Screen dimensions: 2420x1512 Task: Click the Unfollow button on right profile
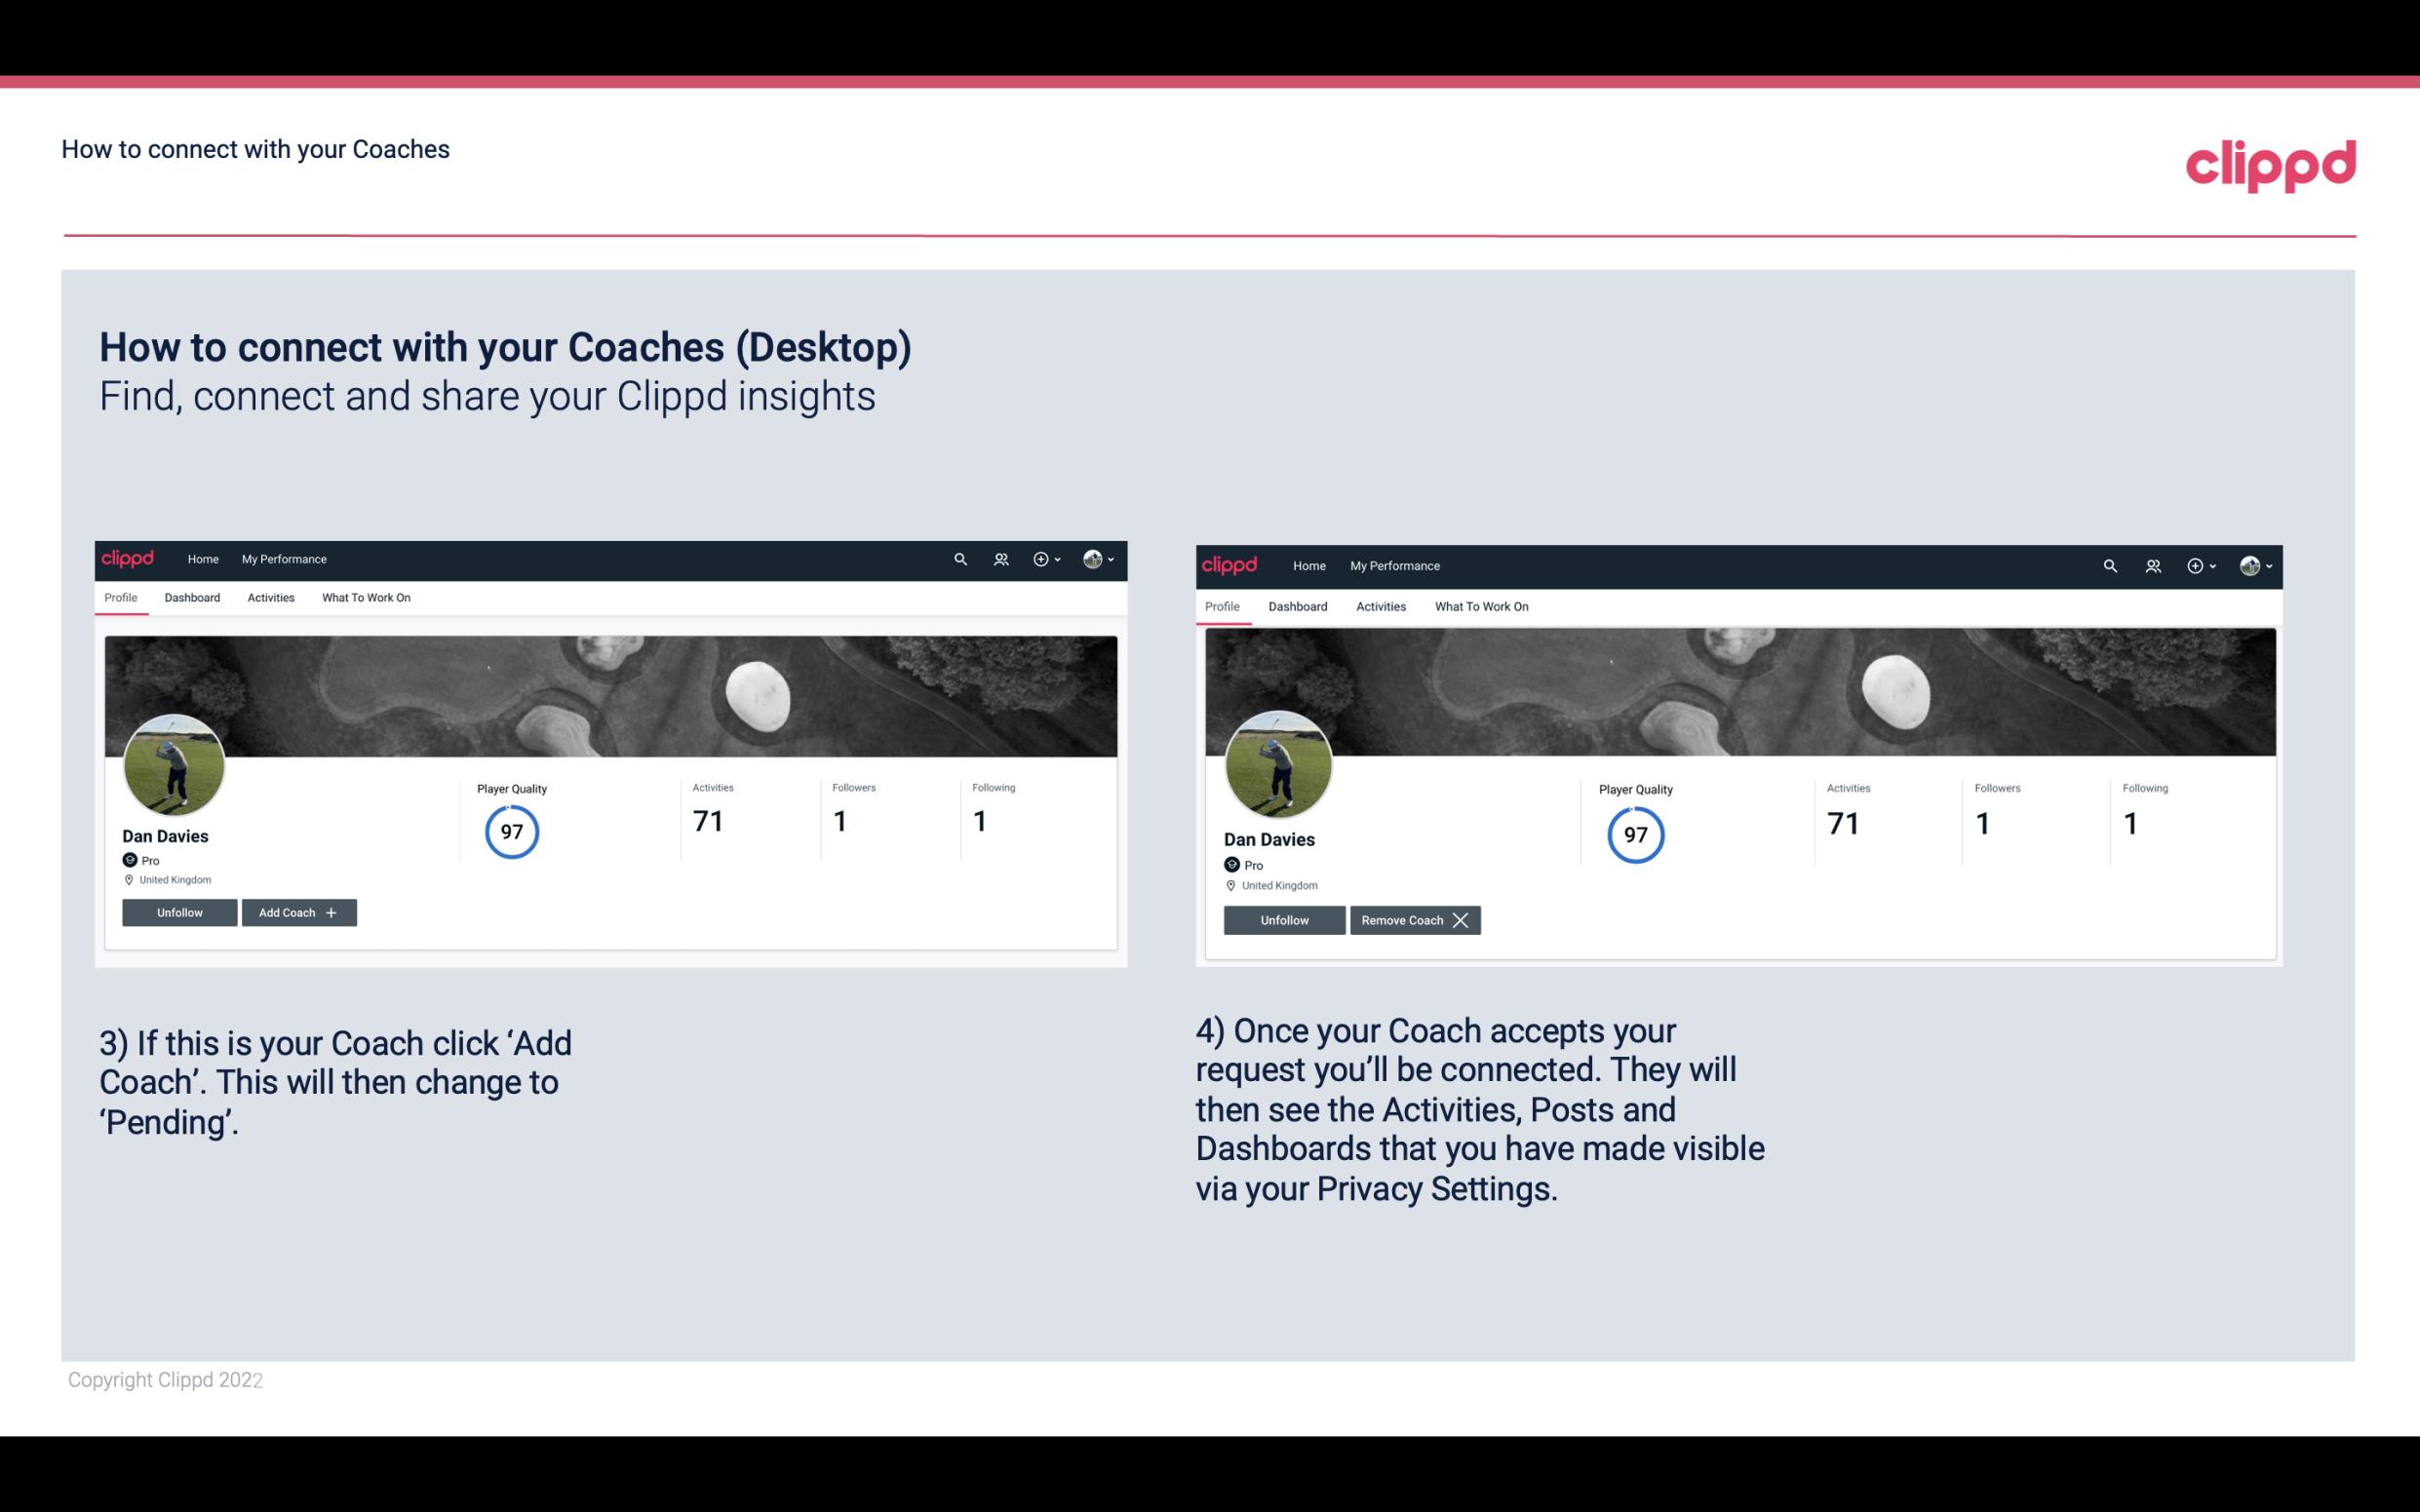tap(1284, 919)
